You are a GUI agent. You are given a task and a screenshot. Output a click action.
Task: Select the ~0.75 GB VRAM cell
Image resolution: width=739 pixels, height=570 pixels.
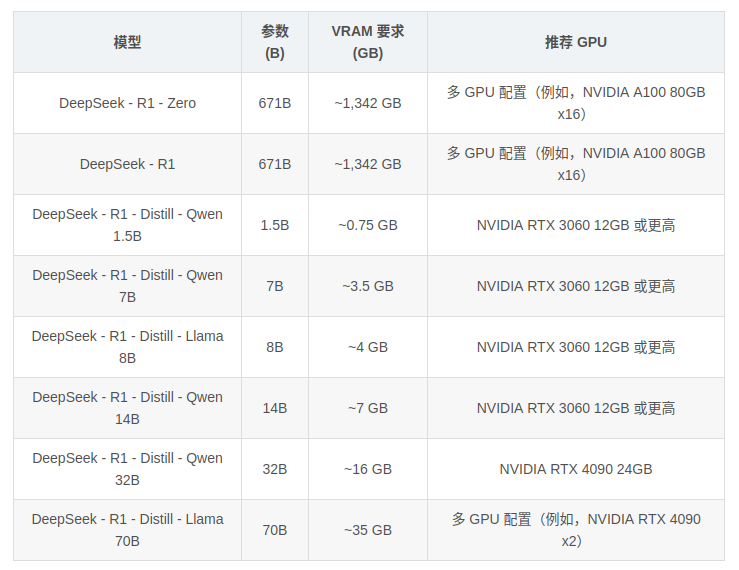368,225
